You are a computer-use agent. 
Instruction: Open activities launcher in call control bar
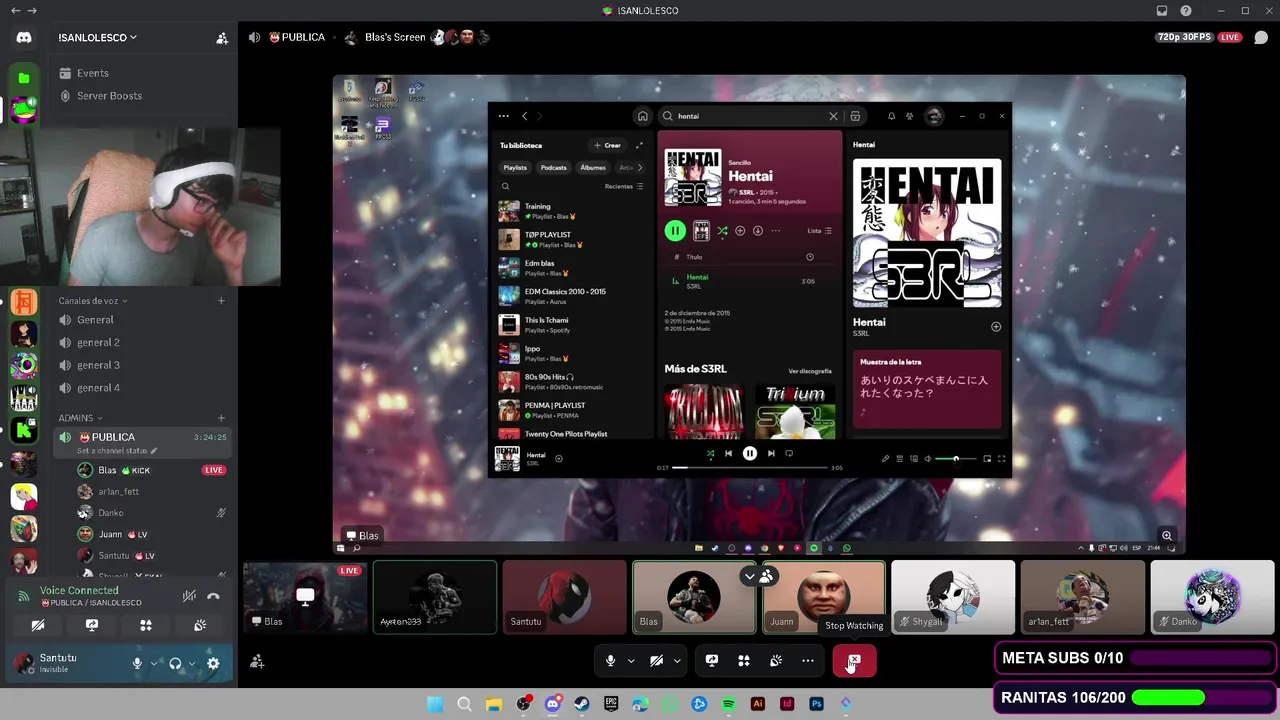pyautogui.click(x=744, y=661)
